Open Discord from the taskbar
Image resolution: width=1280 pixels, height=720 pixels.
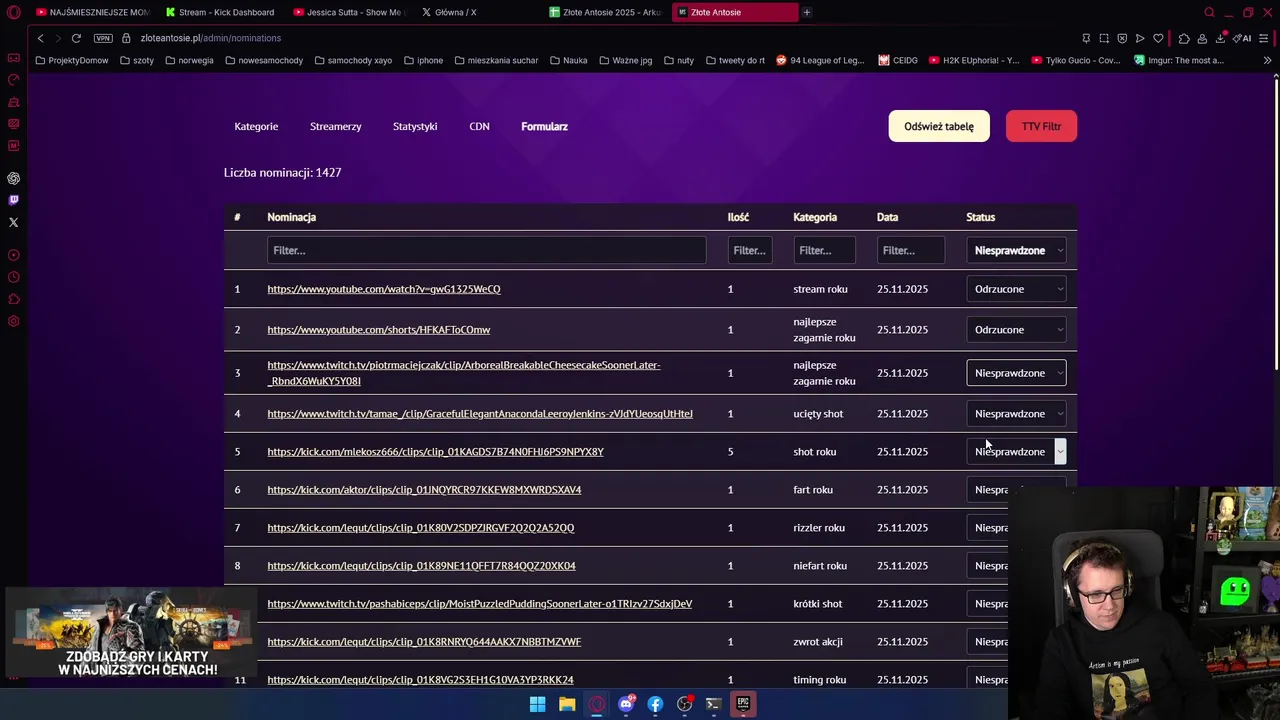pyautogui.click(x=626, y=704)
